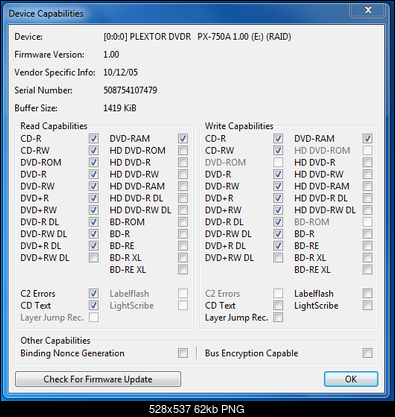
Task: Toggle DVD-ROM checkbox under Read Capabilities
Action: (x=94, y=162)
